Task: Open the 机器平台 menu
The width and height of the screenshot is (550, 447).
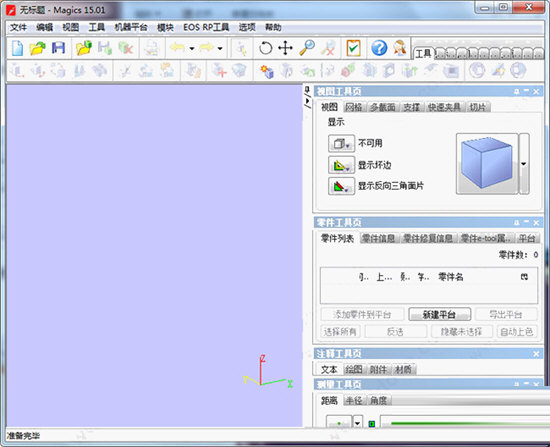Action: pos(131,27)
